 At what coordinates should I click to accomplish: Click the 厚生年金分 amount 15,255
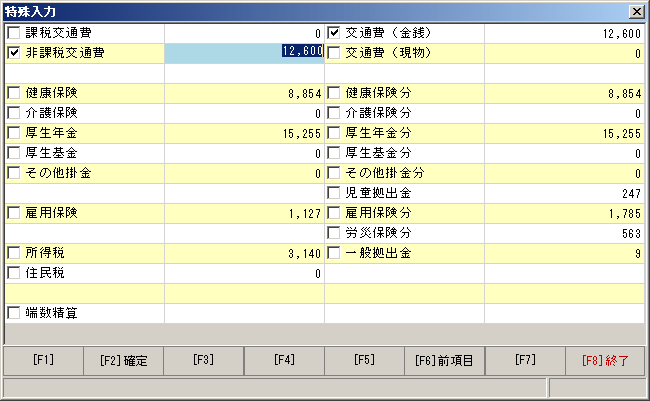point(564,133)
